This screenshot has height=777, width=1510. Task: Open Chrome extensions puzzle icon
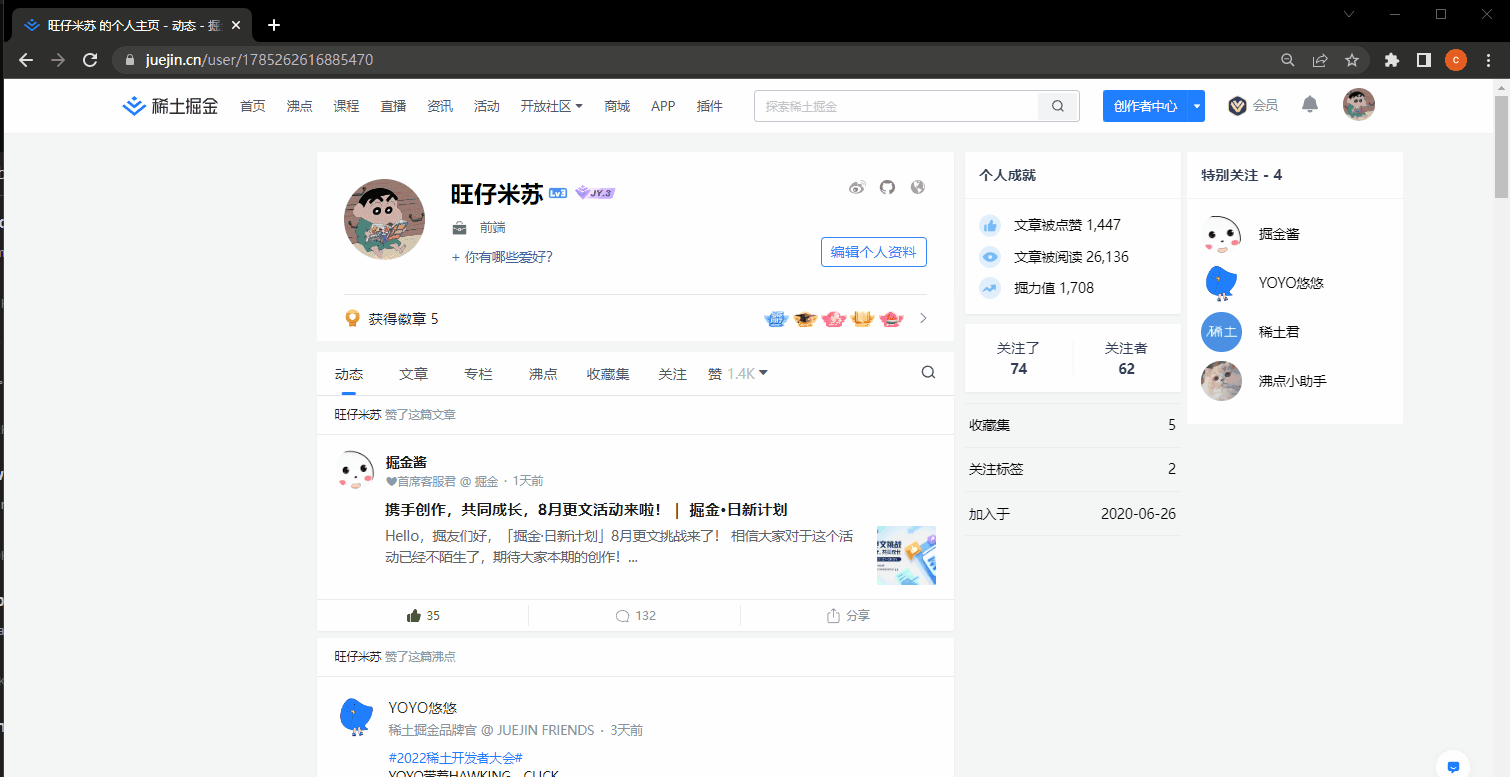coord(1391,60)
